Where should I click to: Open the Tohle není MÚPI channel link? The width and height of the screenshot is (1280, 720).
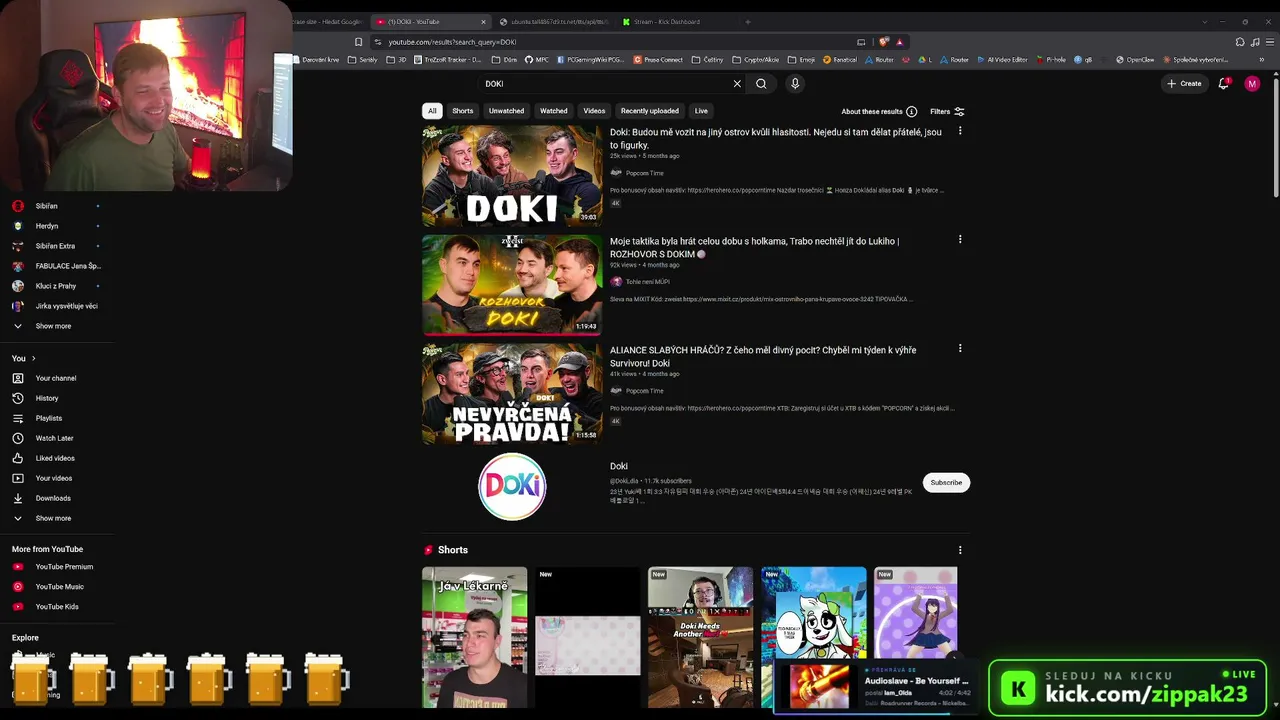(648, 282)
